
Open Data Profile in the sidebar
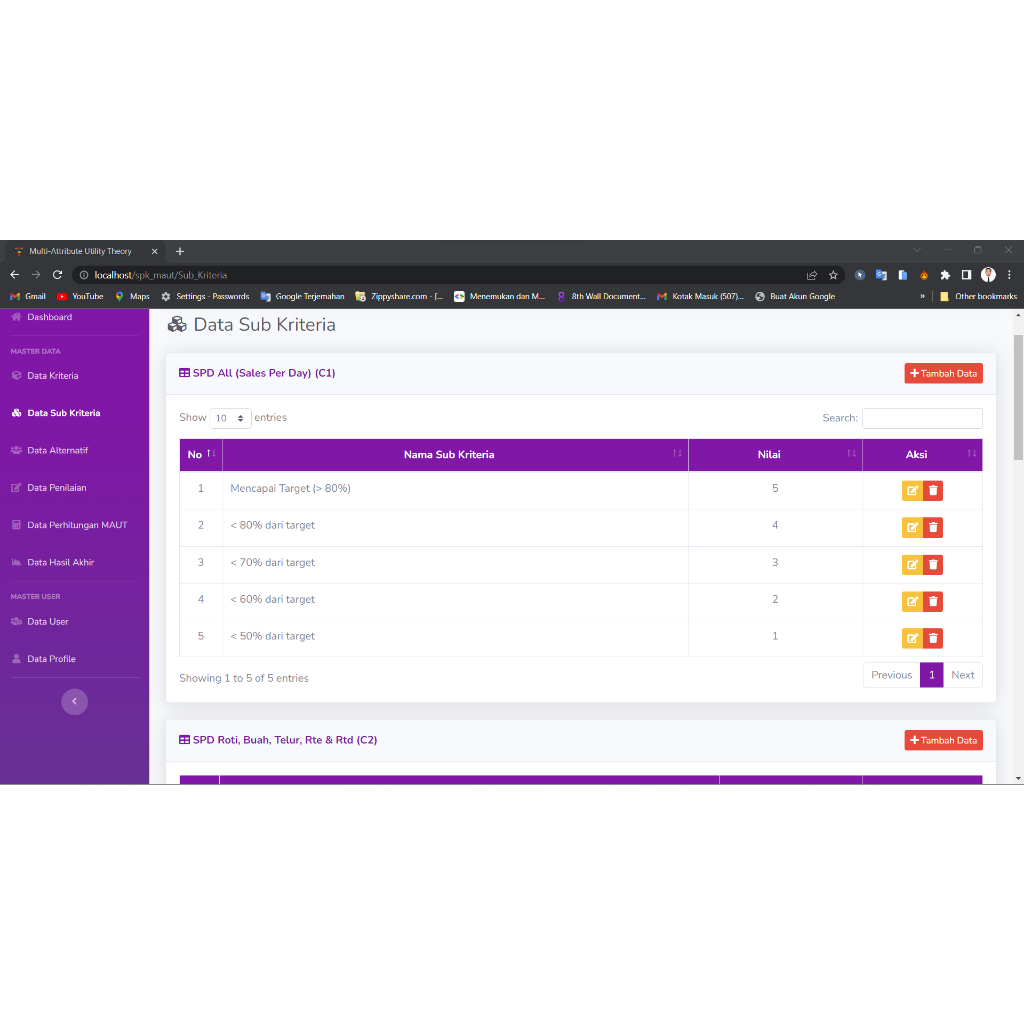point(44,658)
